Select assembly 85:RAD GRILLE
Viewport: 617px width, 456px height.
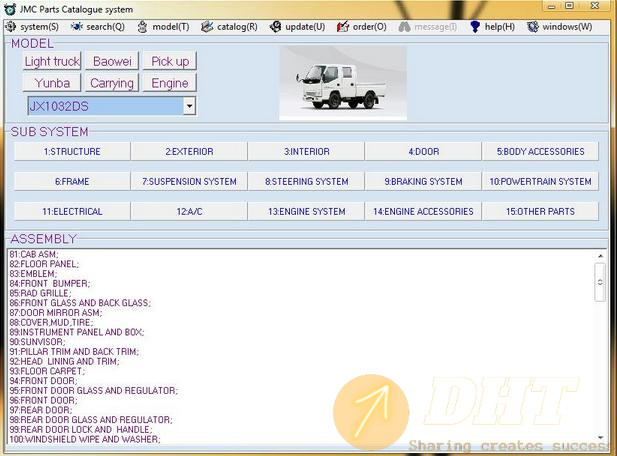tap(40, 293)
